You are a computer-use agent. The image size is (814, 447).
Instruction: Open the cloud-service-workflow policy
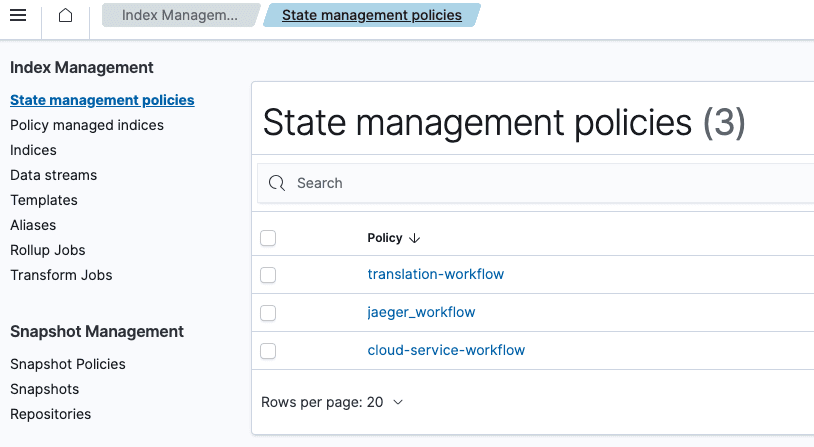(446, 350)
